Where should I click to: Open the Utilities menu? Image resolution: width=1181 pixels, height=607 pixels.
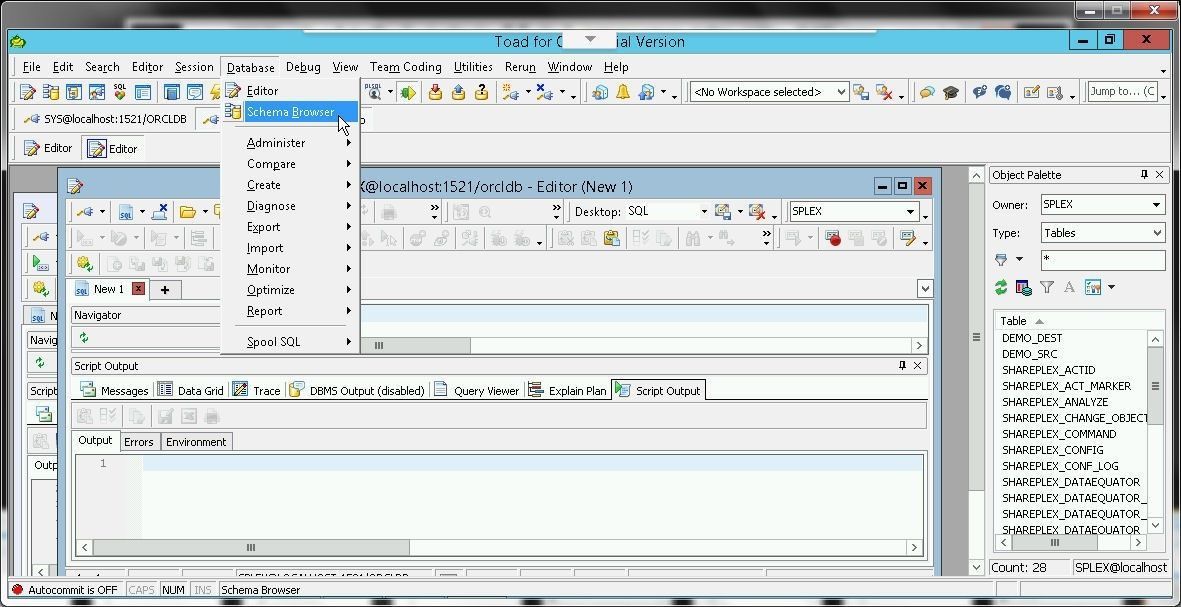pos(473,67)
